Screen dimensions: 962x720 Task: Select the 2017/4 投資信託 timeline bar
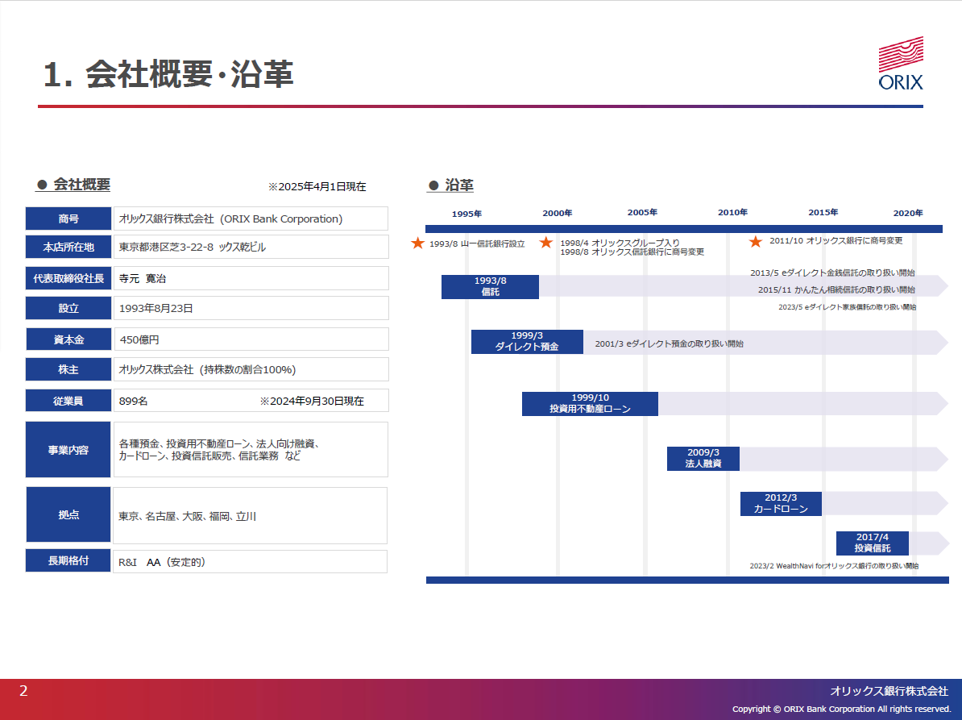pyautogui.click(x=872, y=543)
